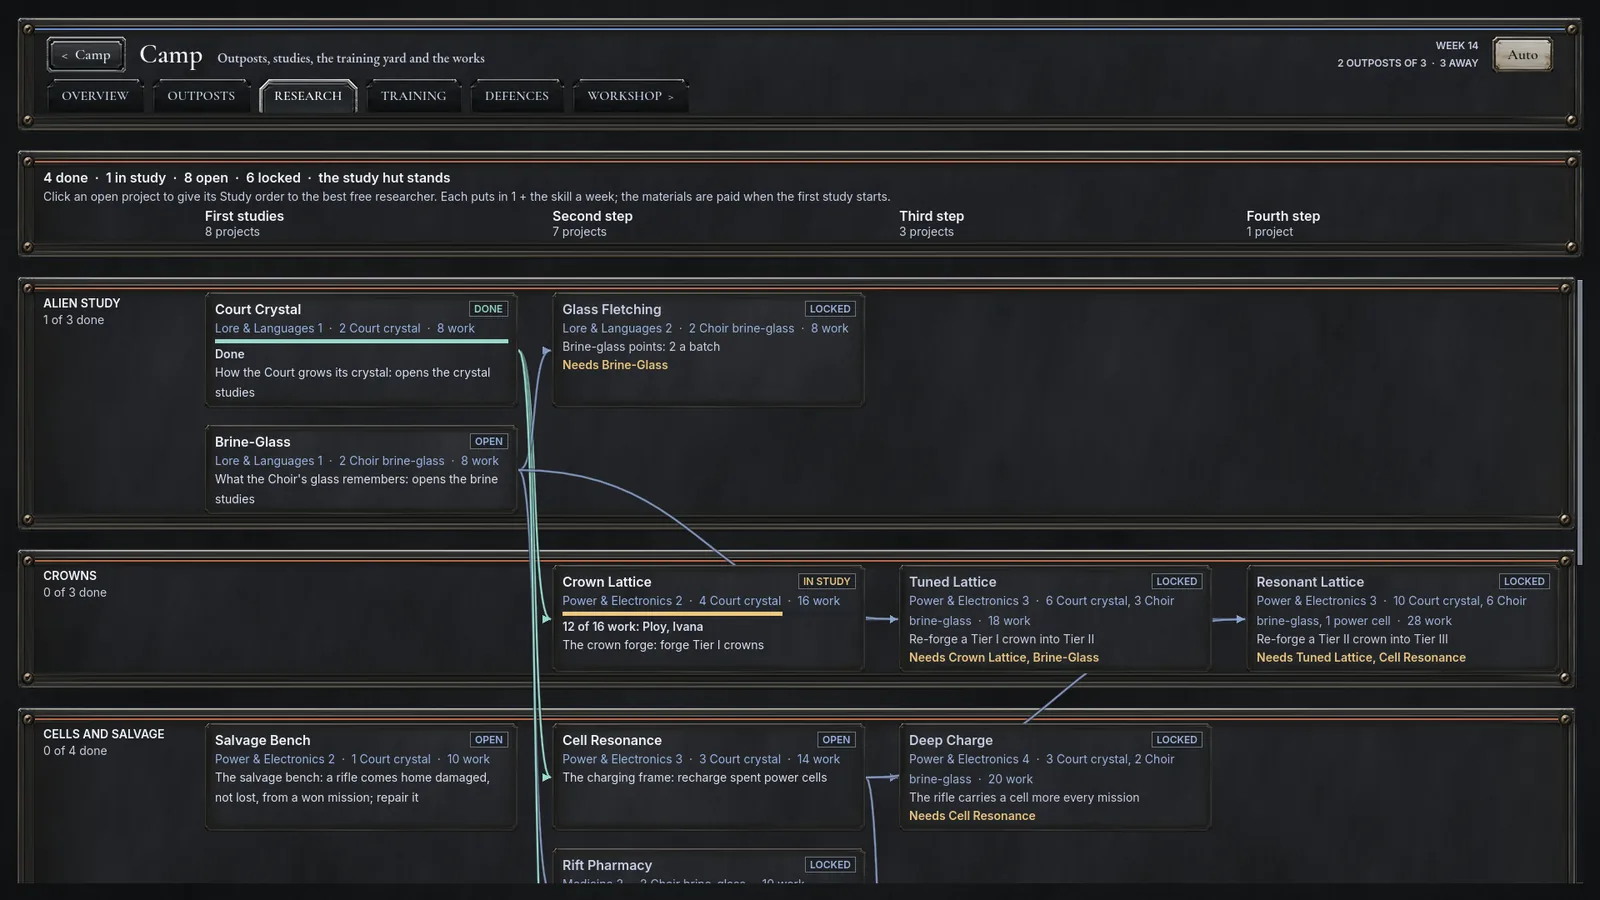Click 'The crown forge: forge Tier I crowns'
The width and height of the screenshot is (1600, 900).
[663, 645]
